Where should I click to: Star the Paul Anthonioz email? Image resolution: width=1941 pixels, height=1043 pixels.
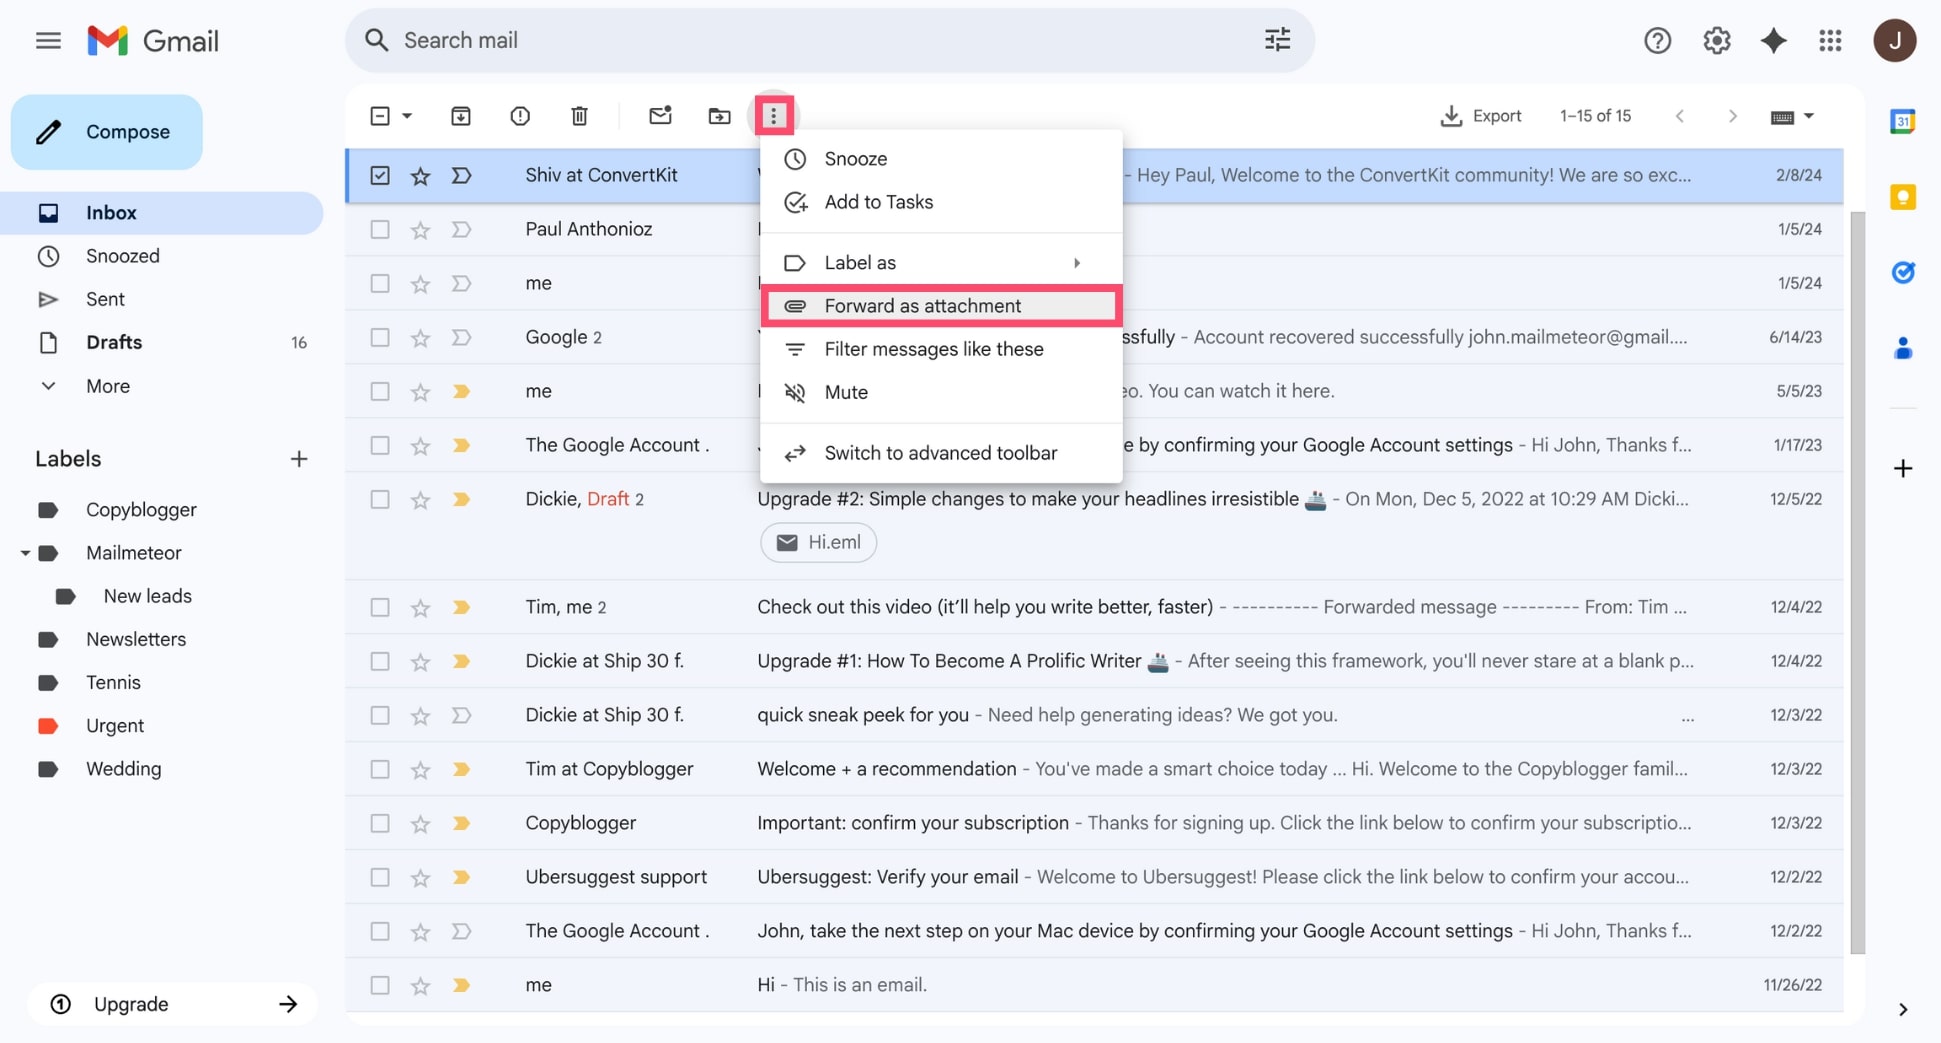[x=420, y=230]
